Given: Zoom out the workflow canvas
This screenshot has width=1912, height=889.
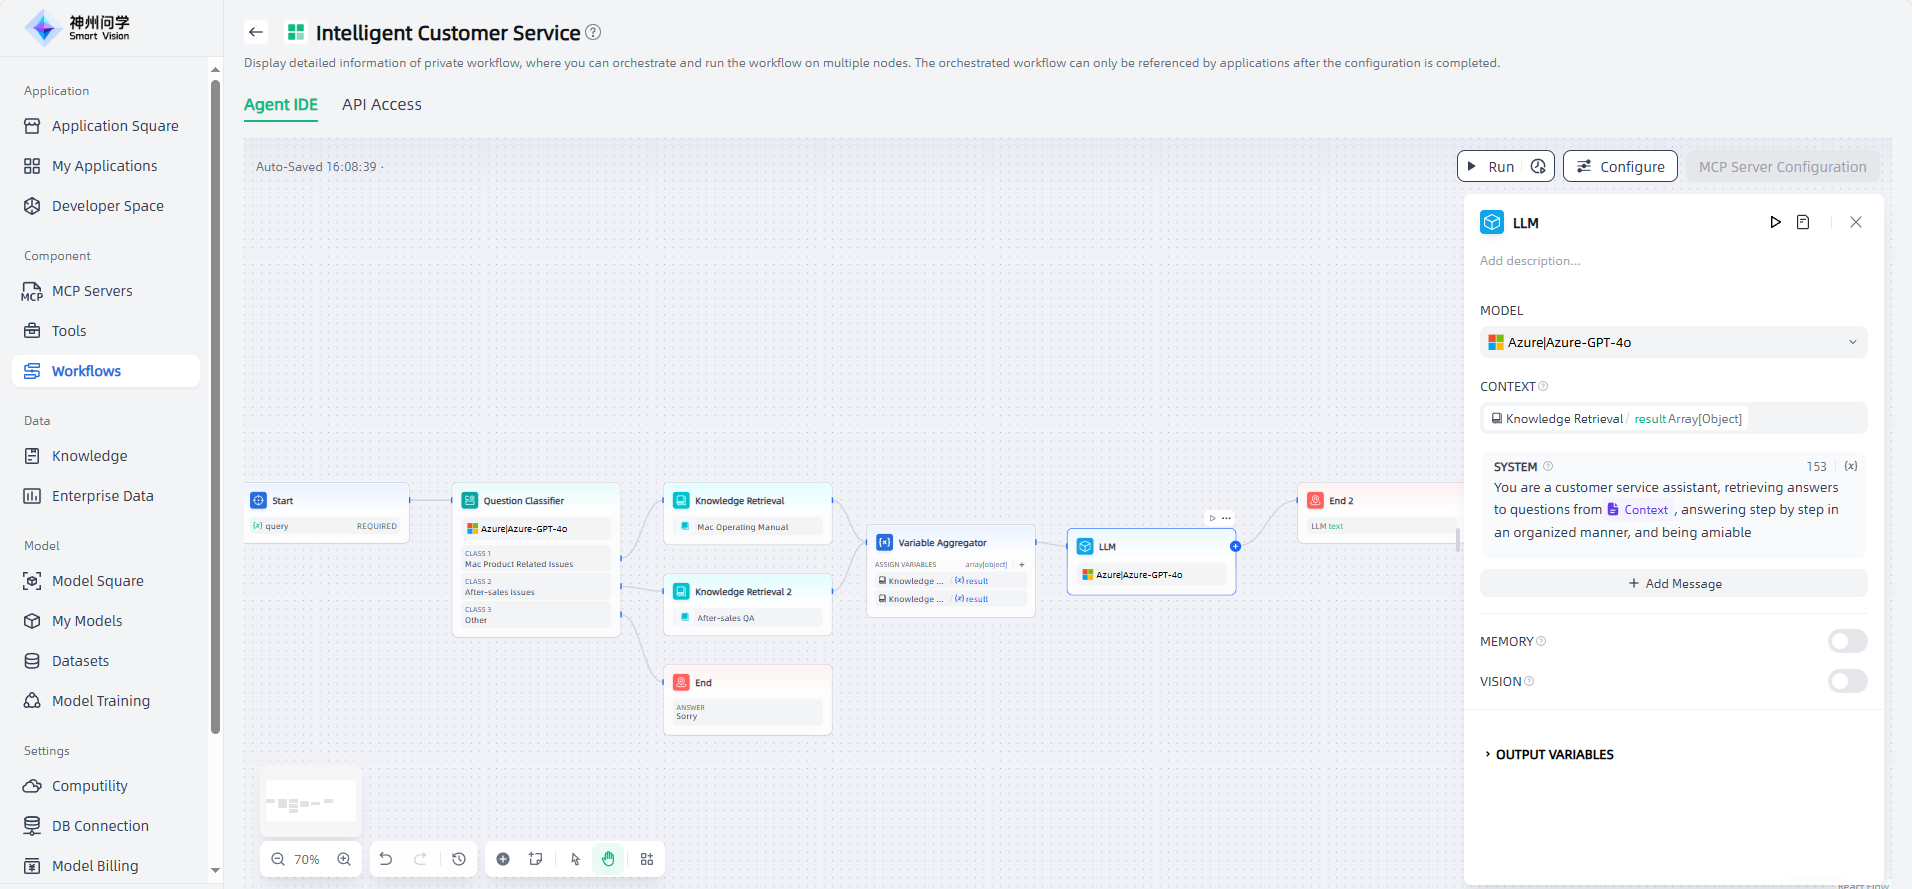Looking at the screenshot, I should (x=278, y=859).
